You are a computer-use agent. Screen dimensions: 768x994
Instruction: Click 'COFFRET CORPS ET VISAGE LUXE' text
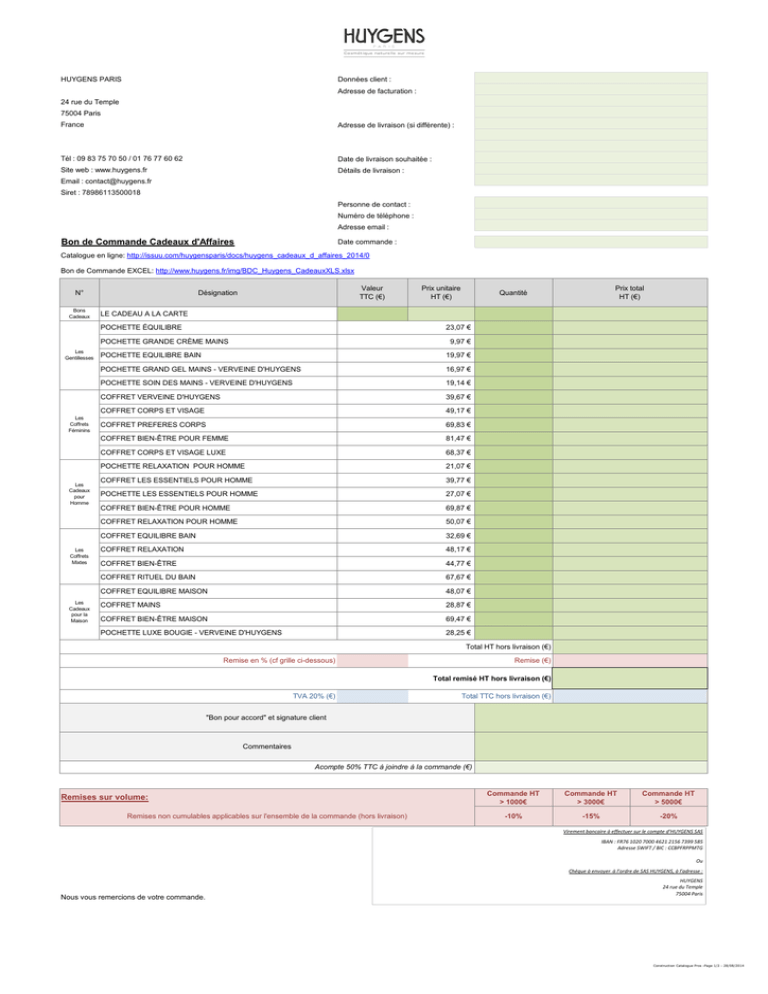[x=163, y=452]
